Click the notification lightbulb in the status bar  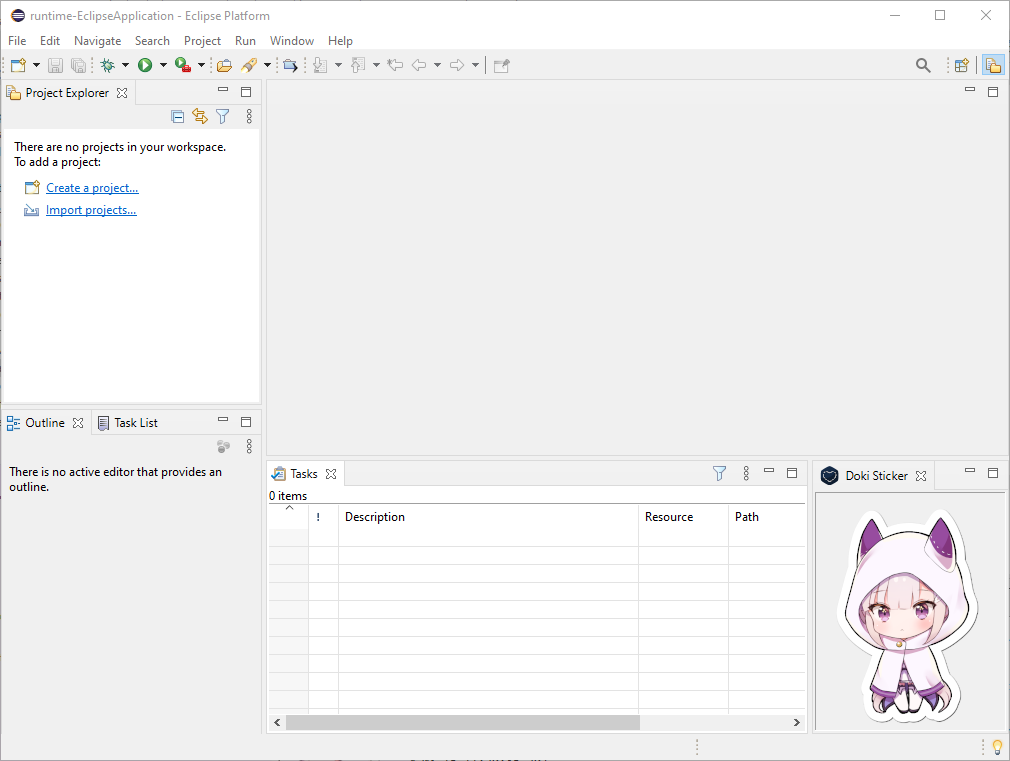(996, 747)
